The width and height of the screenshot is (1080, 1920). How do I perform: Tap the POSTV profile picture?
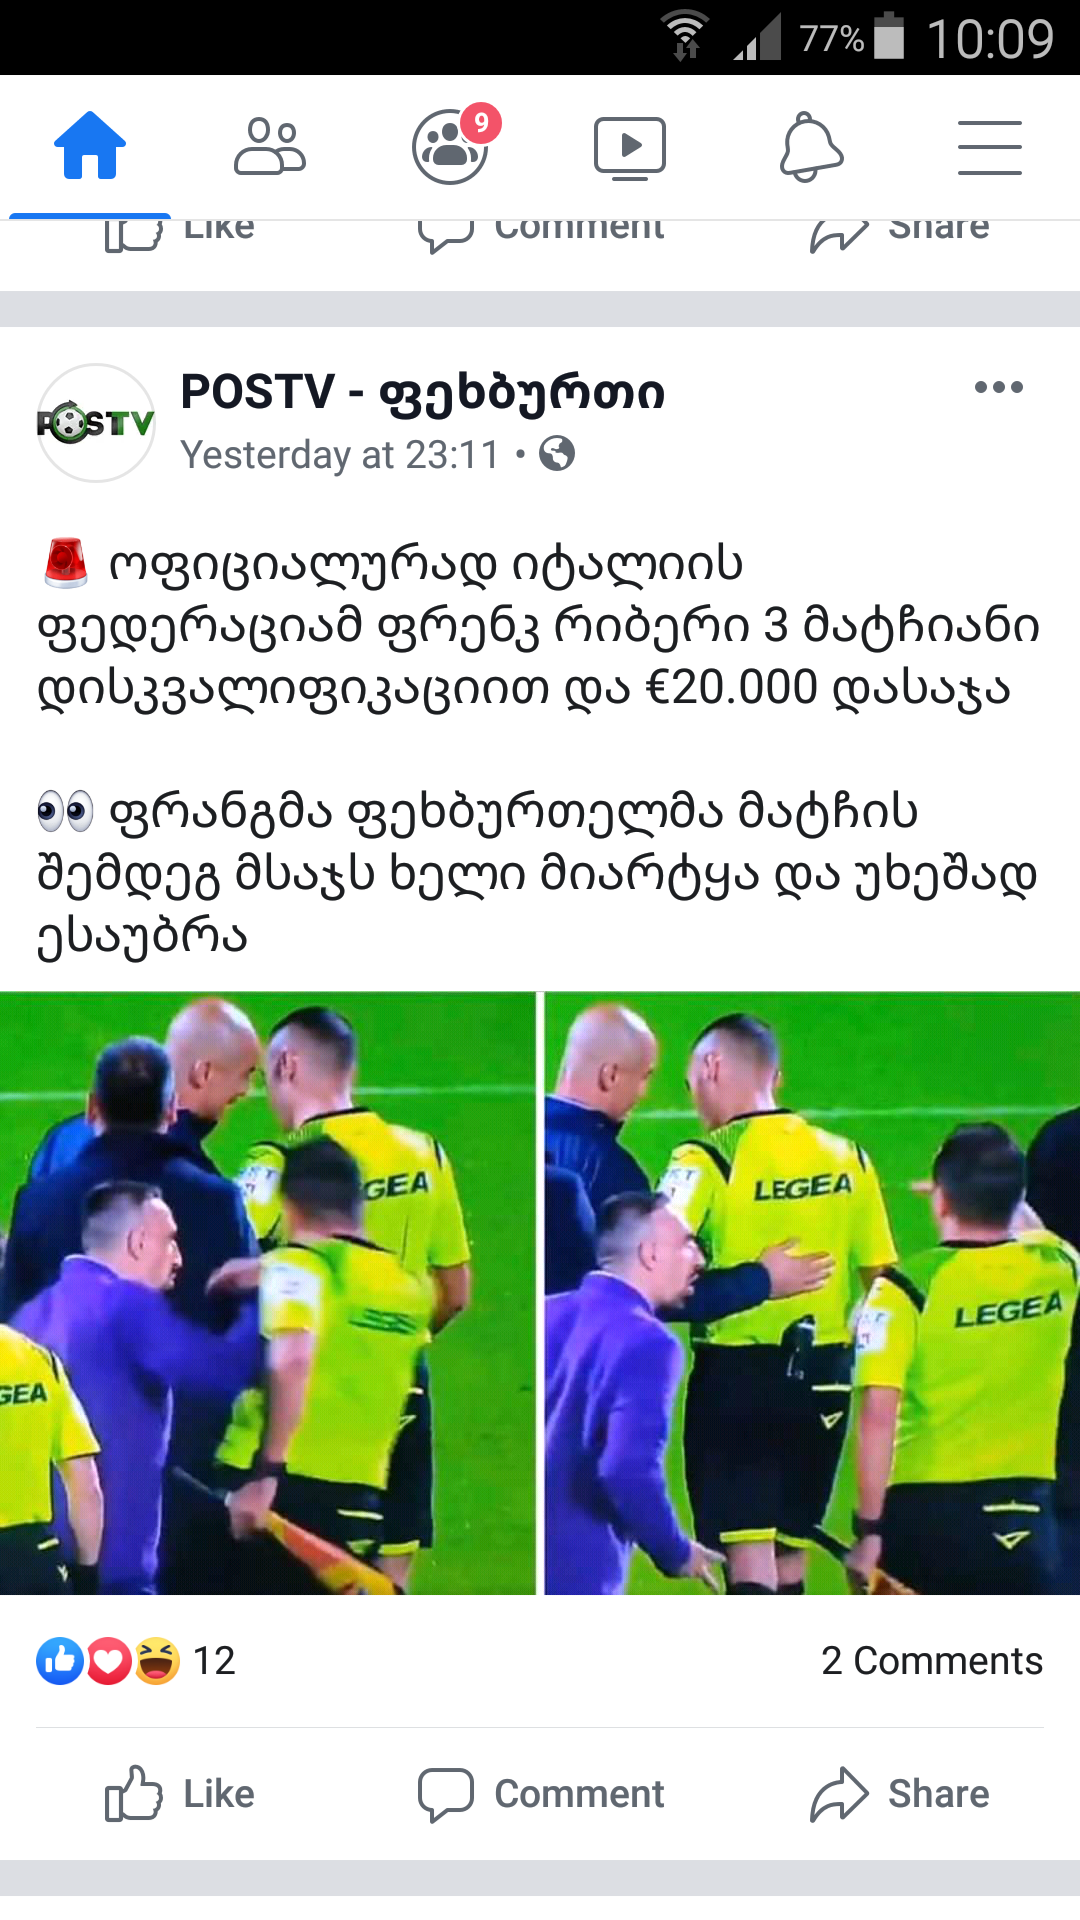(x=96, y=423)
